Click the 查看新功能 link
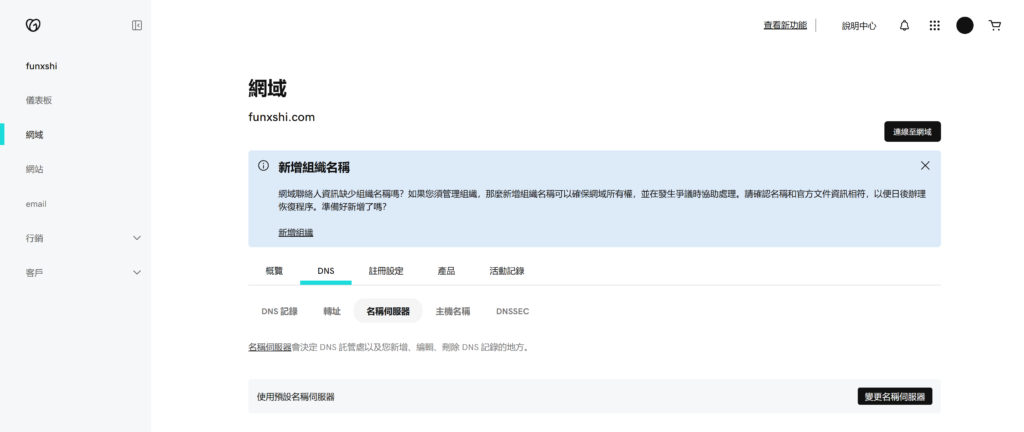 tap(785, 25)
